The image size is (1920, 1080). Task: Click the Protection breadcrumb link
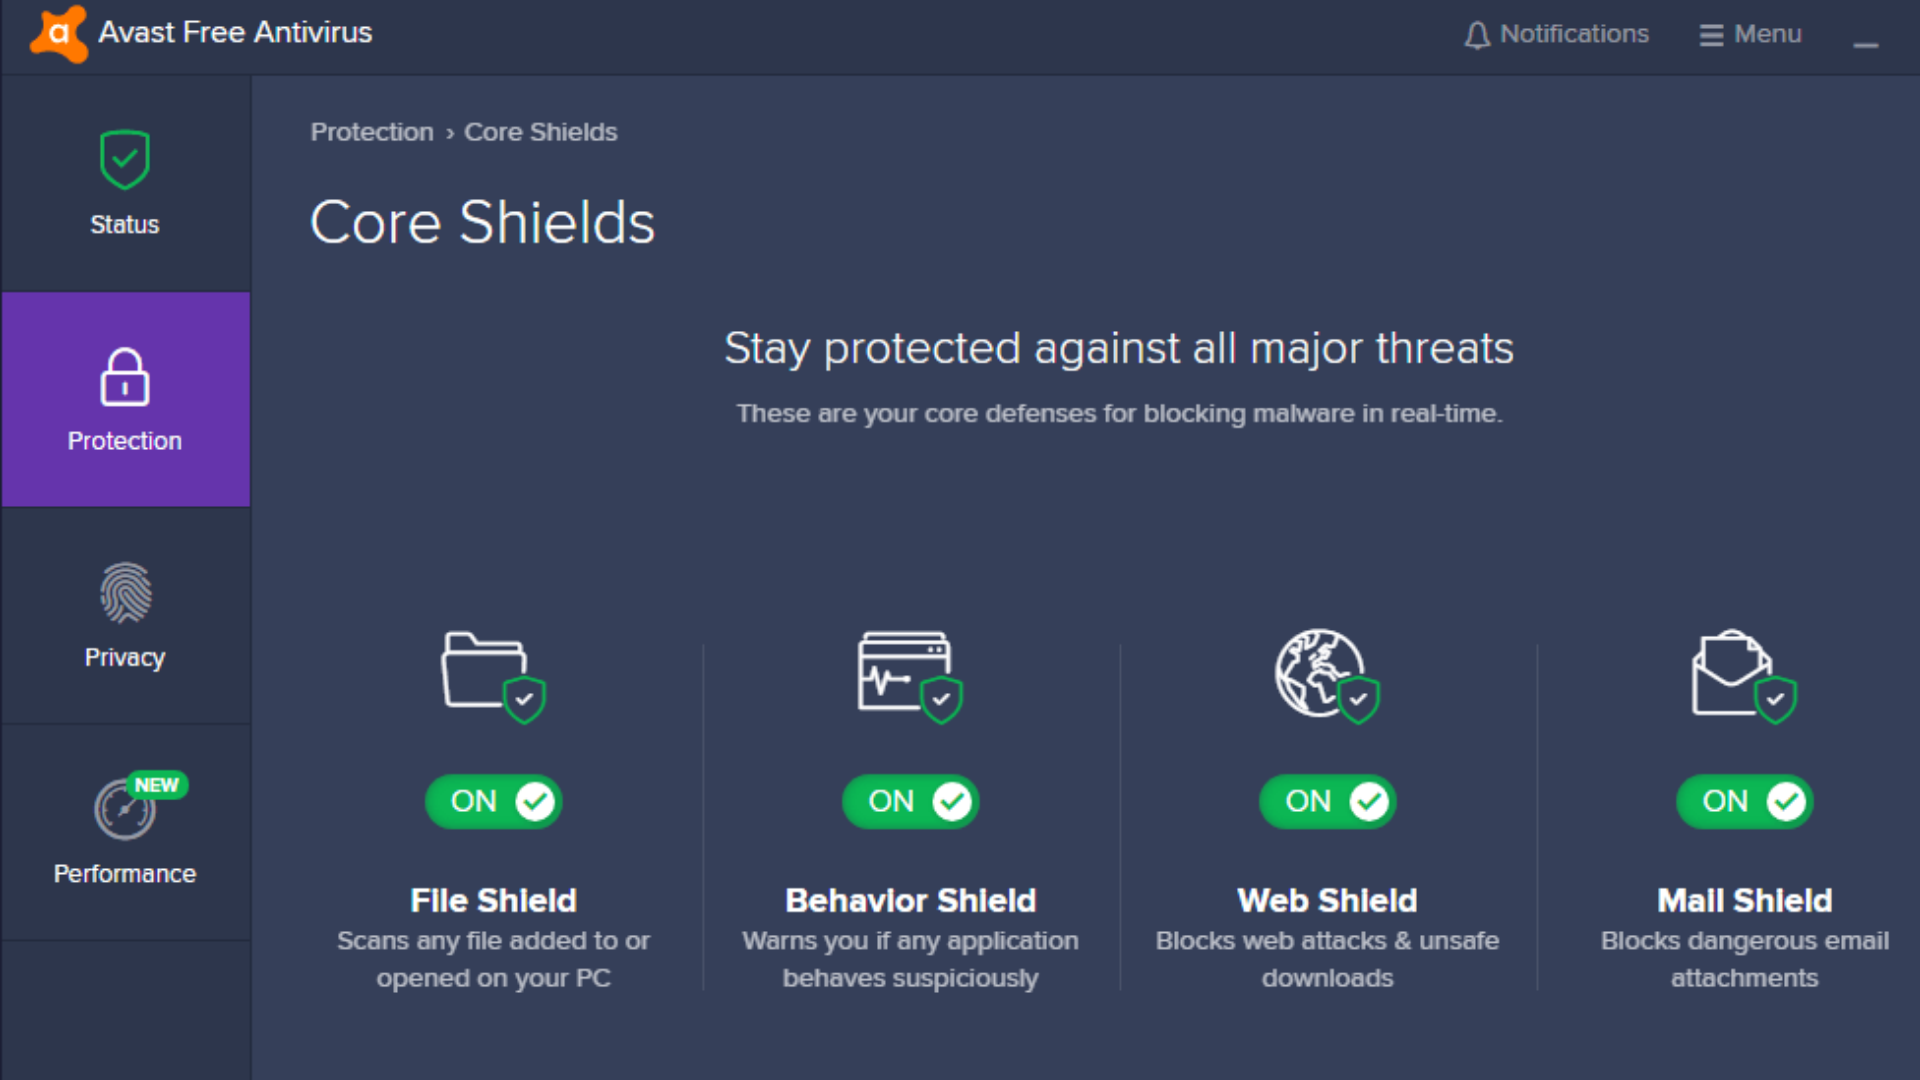tap(371, 131)
